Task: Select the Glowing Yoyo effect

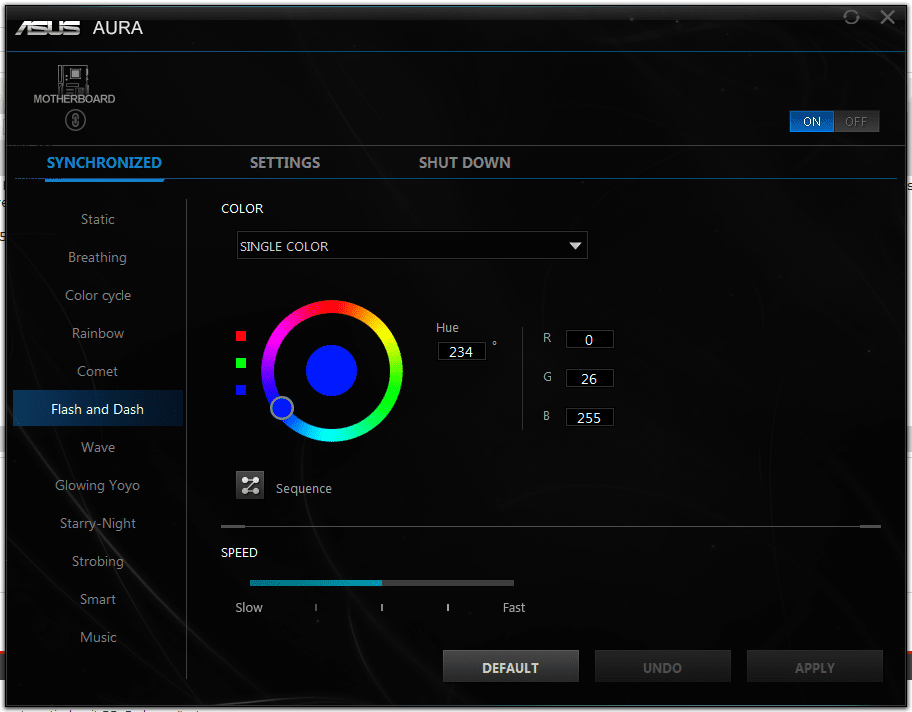Action: click(x=98, y=485)
